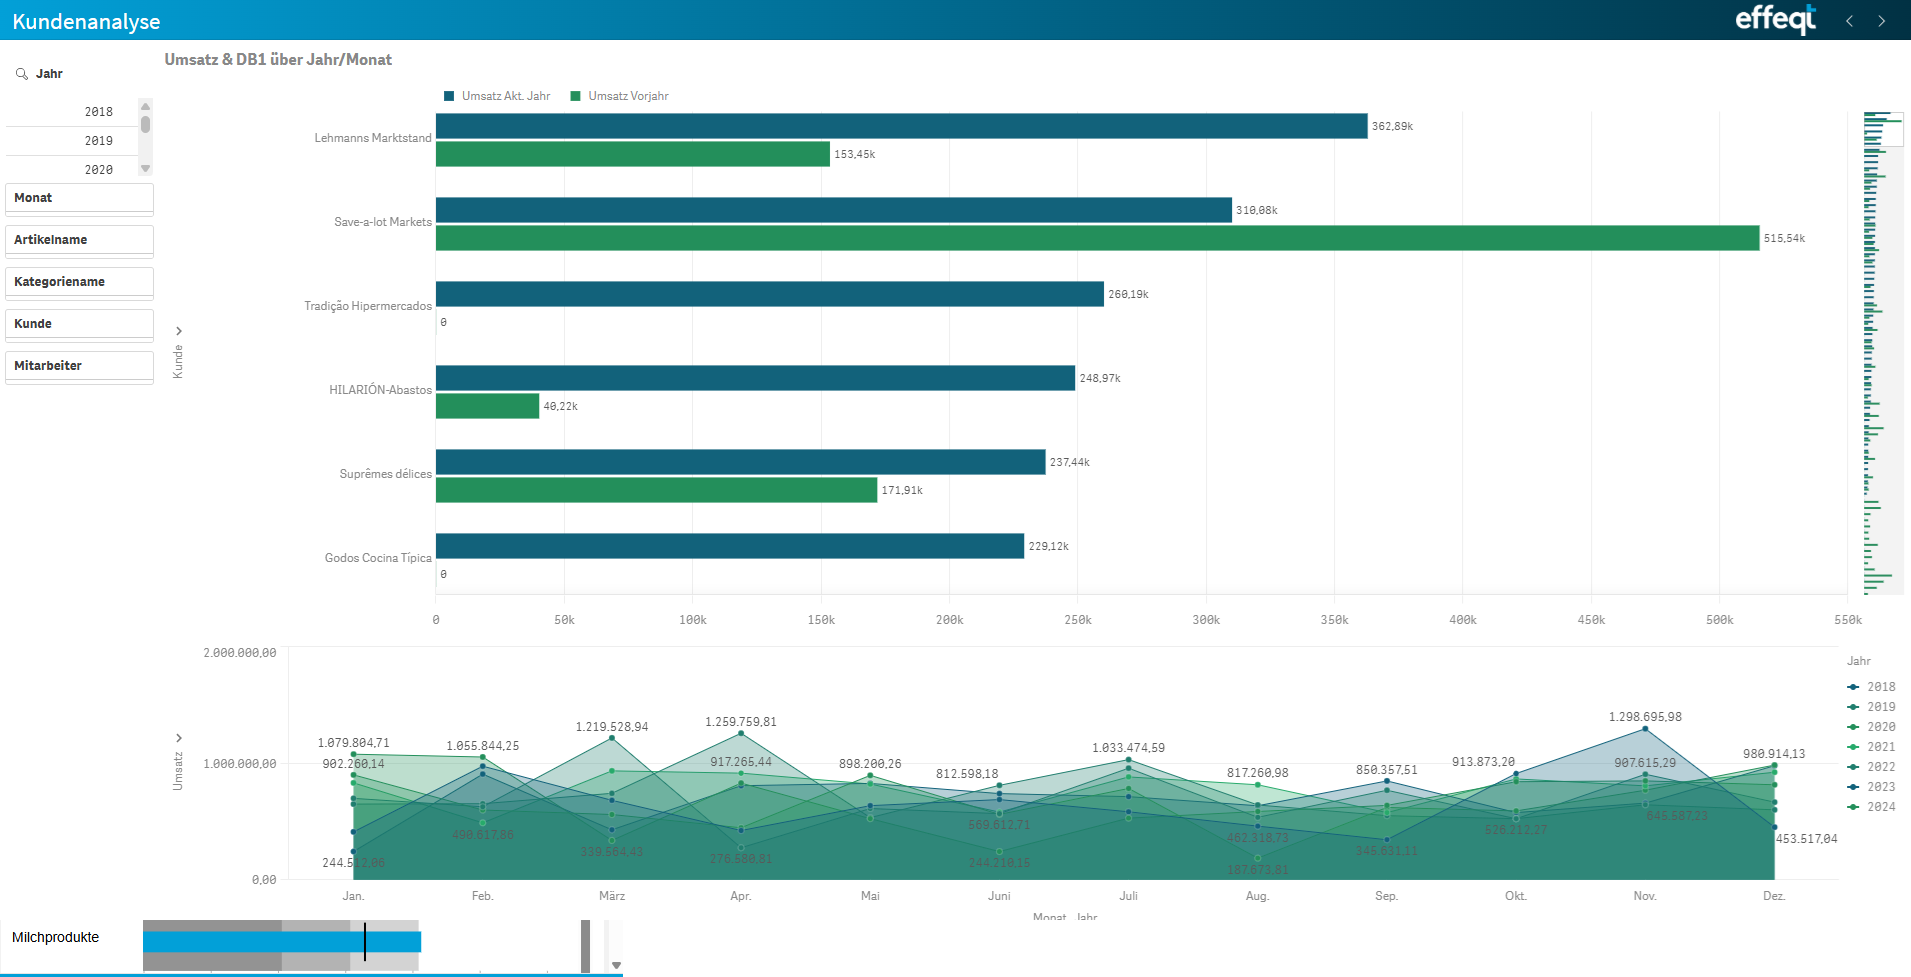
Task: Click the Jahr list scroll-up arrow
Action: click(145, 107)
